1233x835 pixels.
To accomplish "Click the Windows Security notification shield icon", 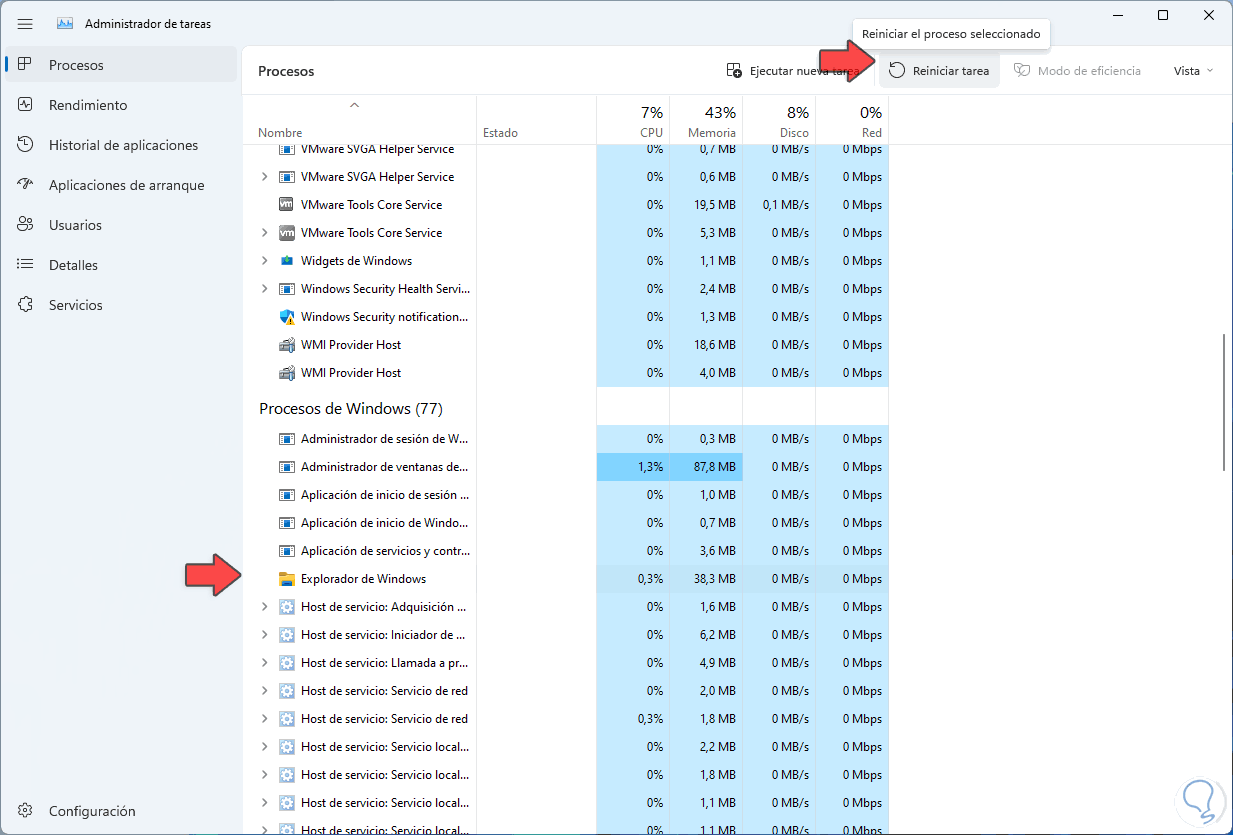I will pos(286,317).
